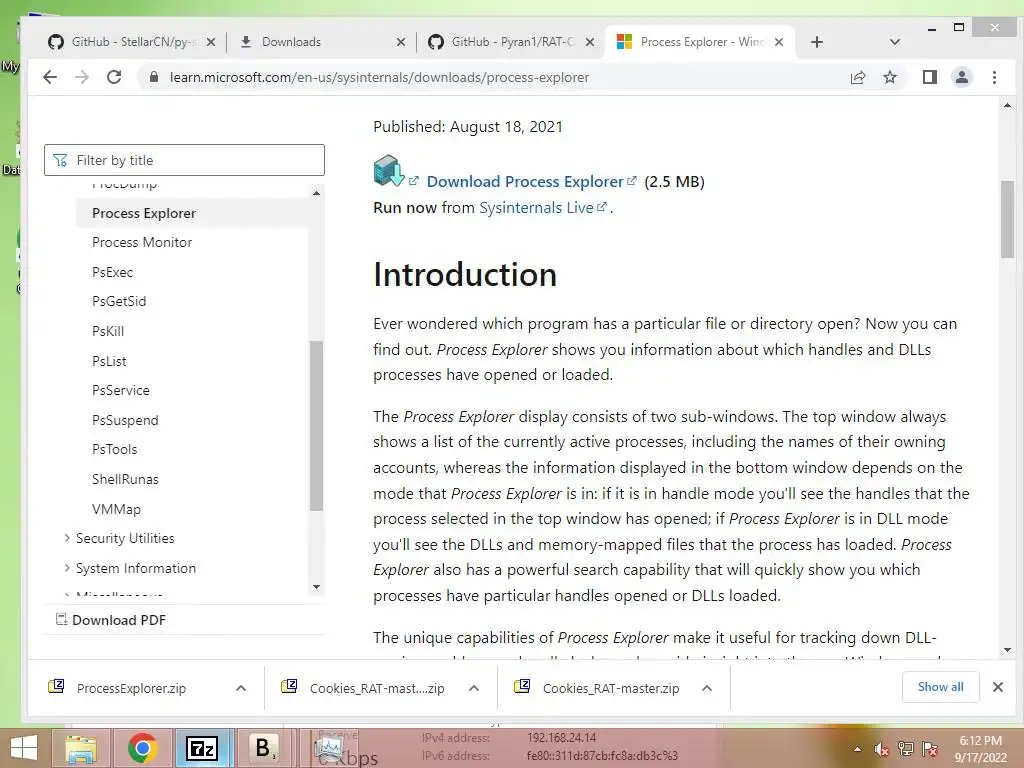The image size is (1024, 768).
Task: Open Cookies_RAT-master.zip options chevron
Action: pyautogui.click(x=707, y=688)
